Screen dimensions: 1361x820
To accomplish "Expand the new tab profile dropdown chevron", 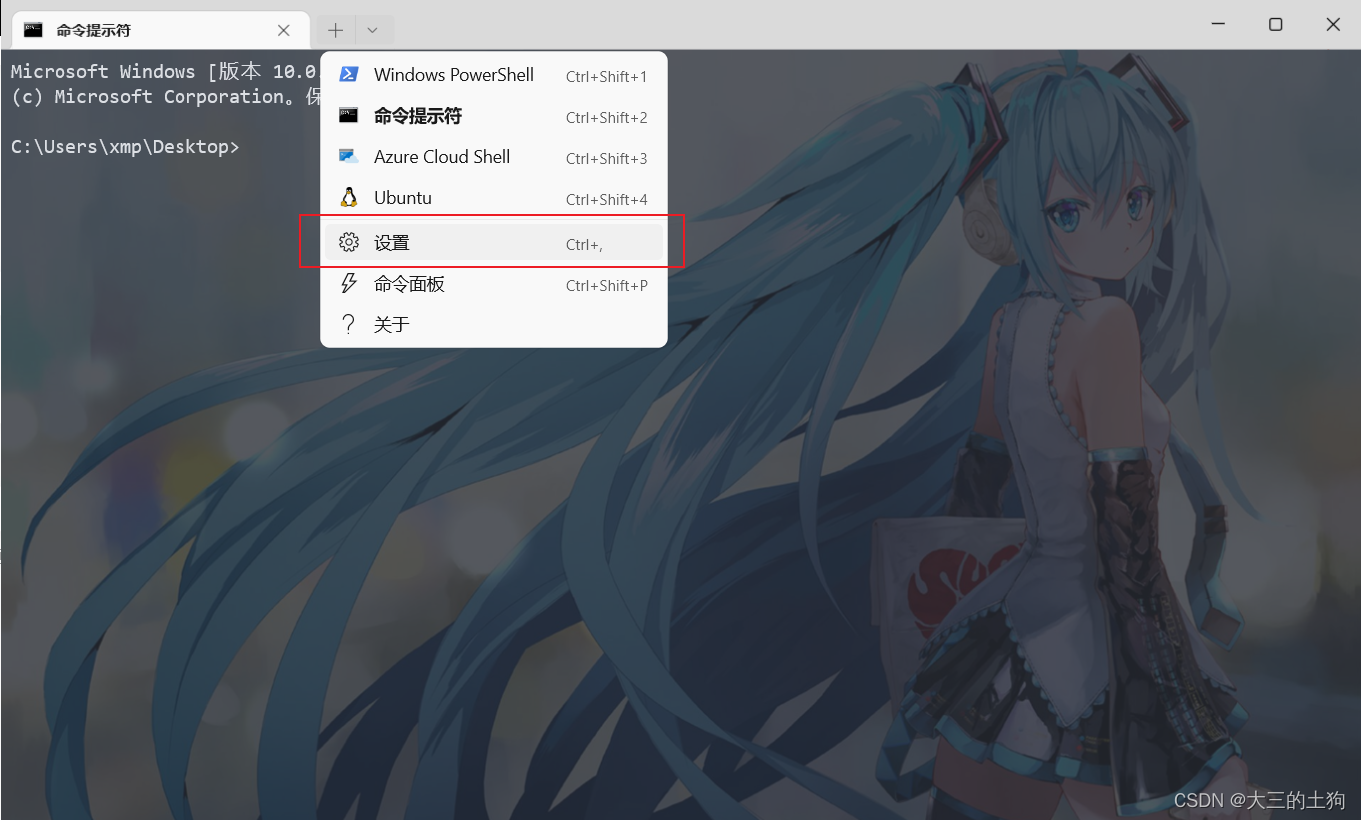I will [x=372, y=30].
